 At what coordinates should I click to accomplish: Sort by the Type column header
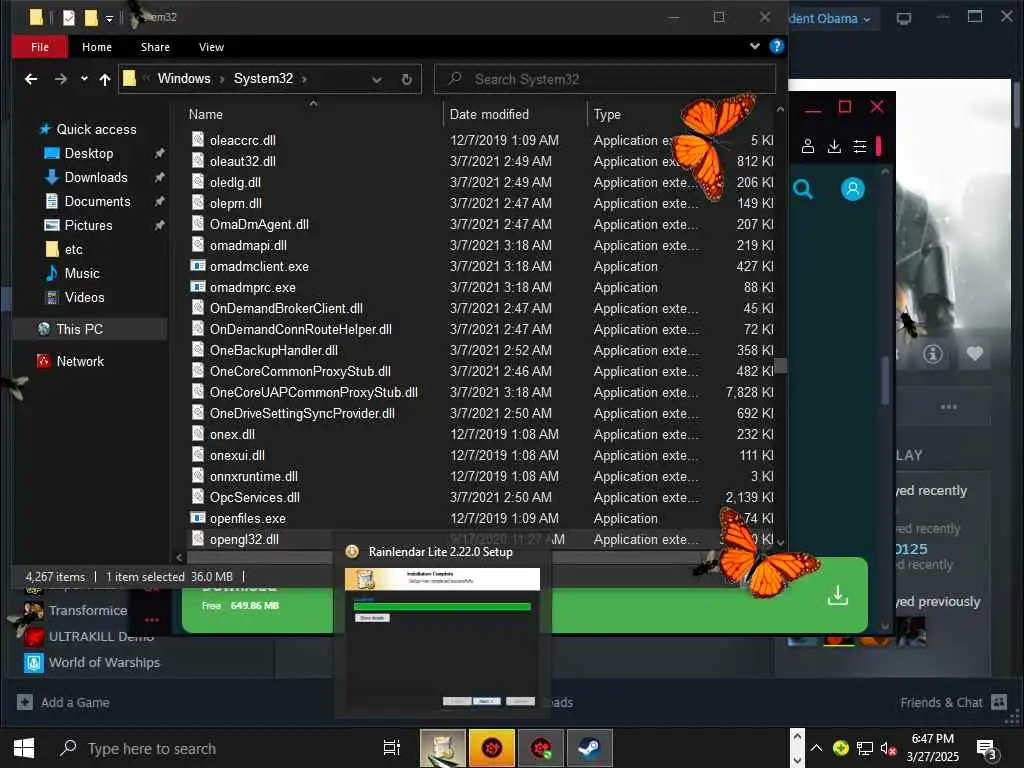coord(607,114)
